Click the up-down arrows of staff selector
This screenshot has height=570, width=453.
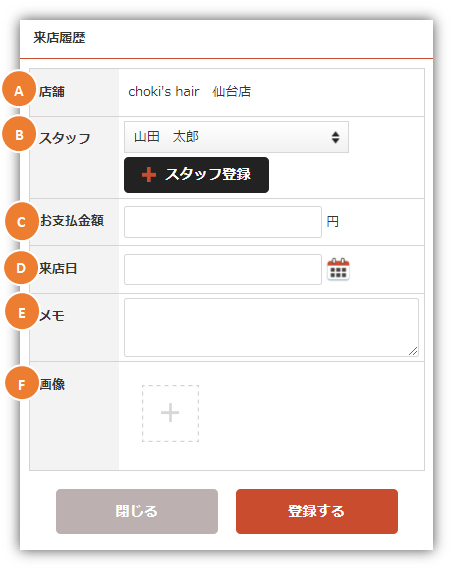[x=335, y=137]
